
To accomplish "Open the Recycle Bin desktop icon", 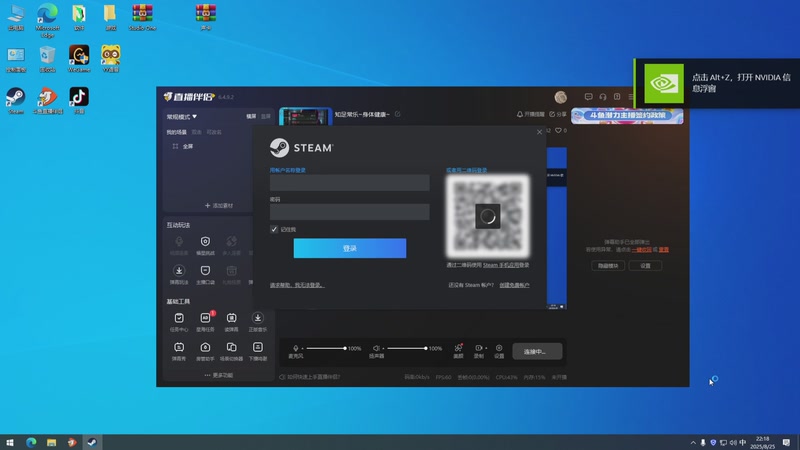I will tap(47, 59).
